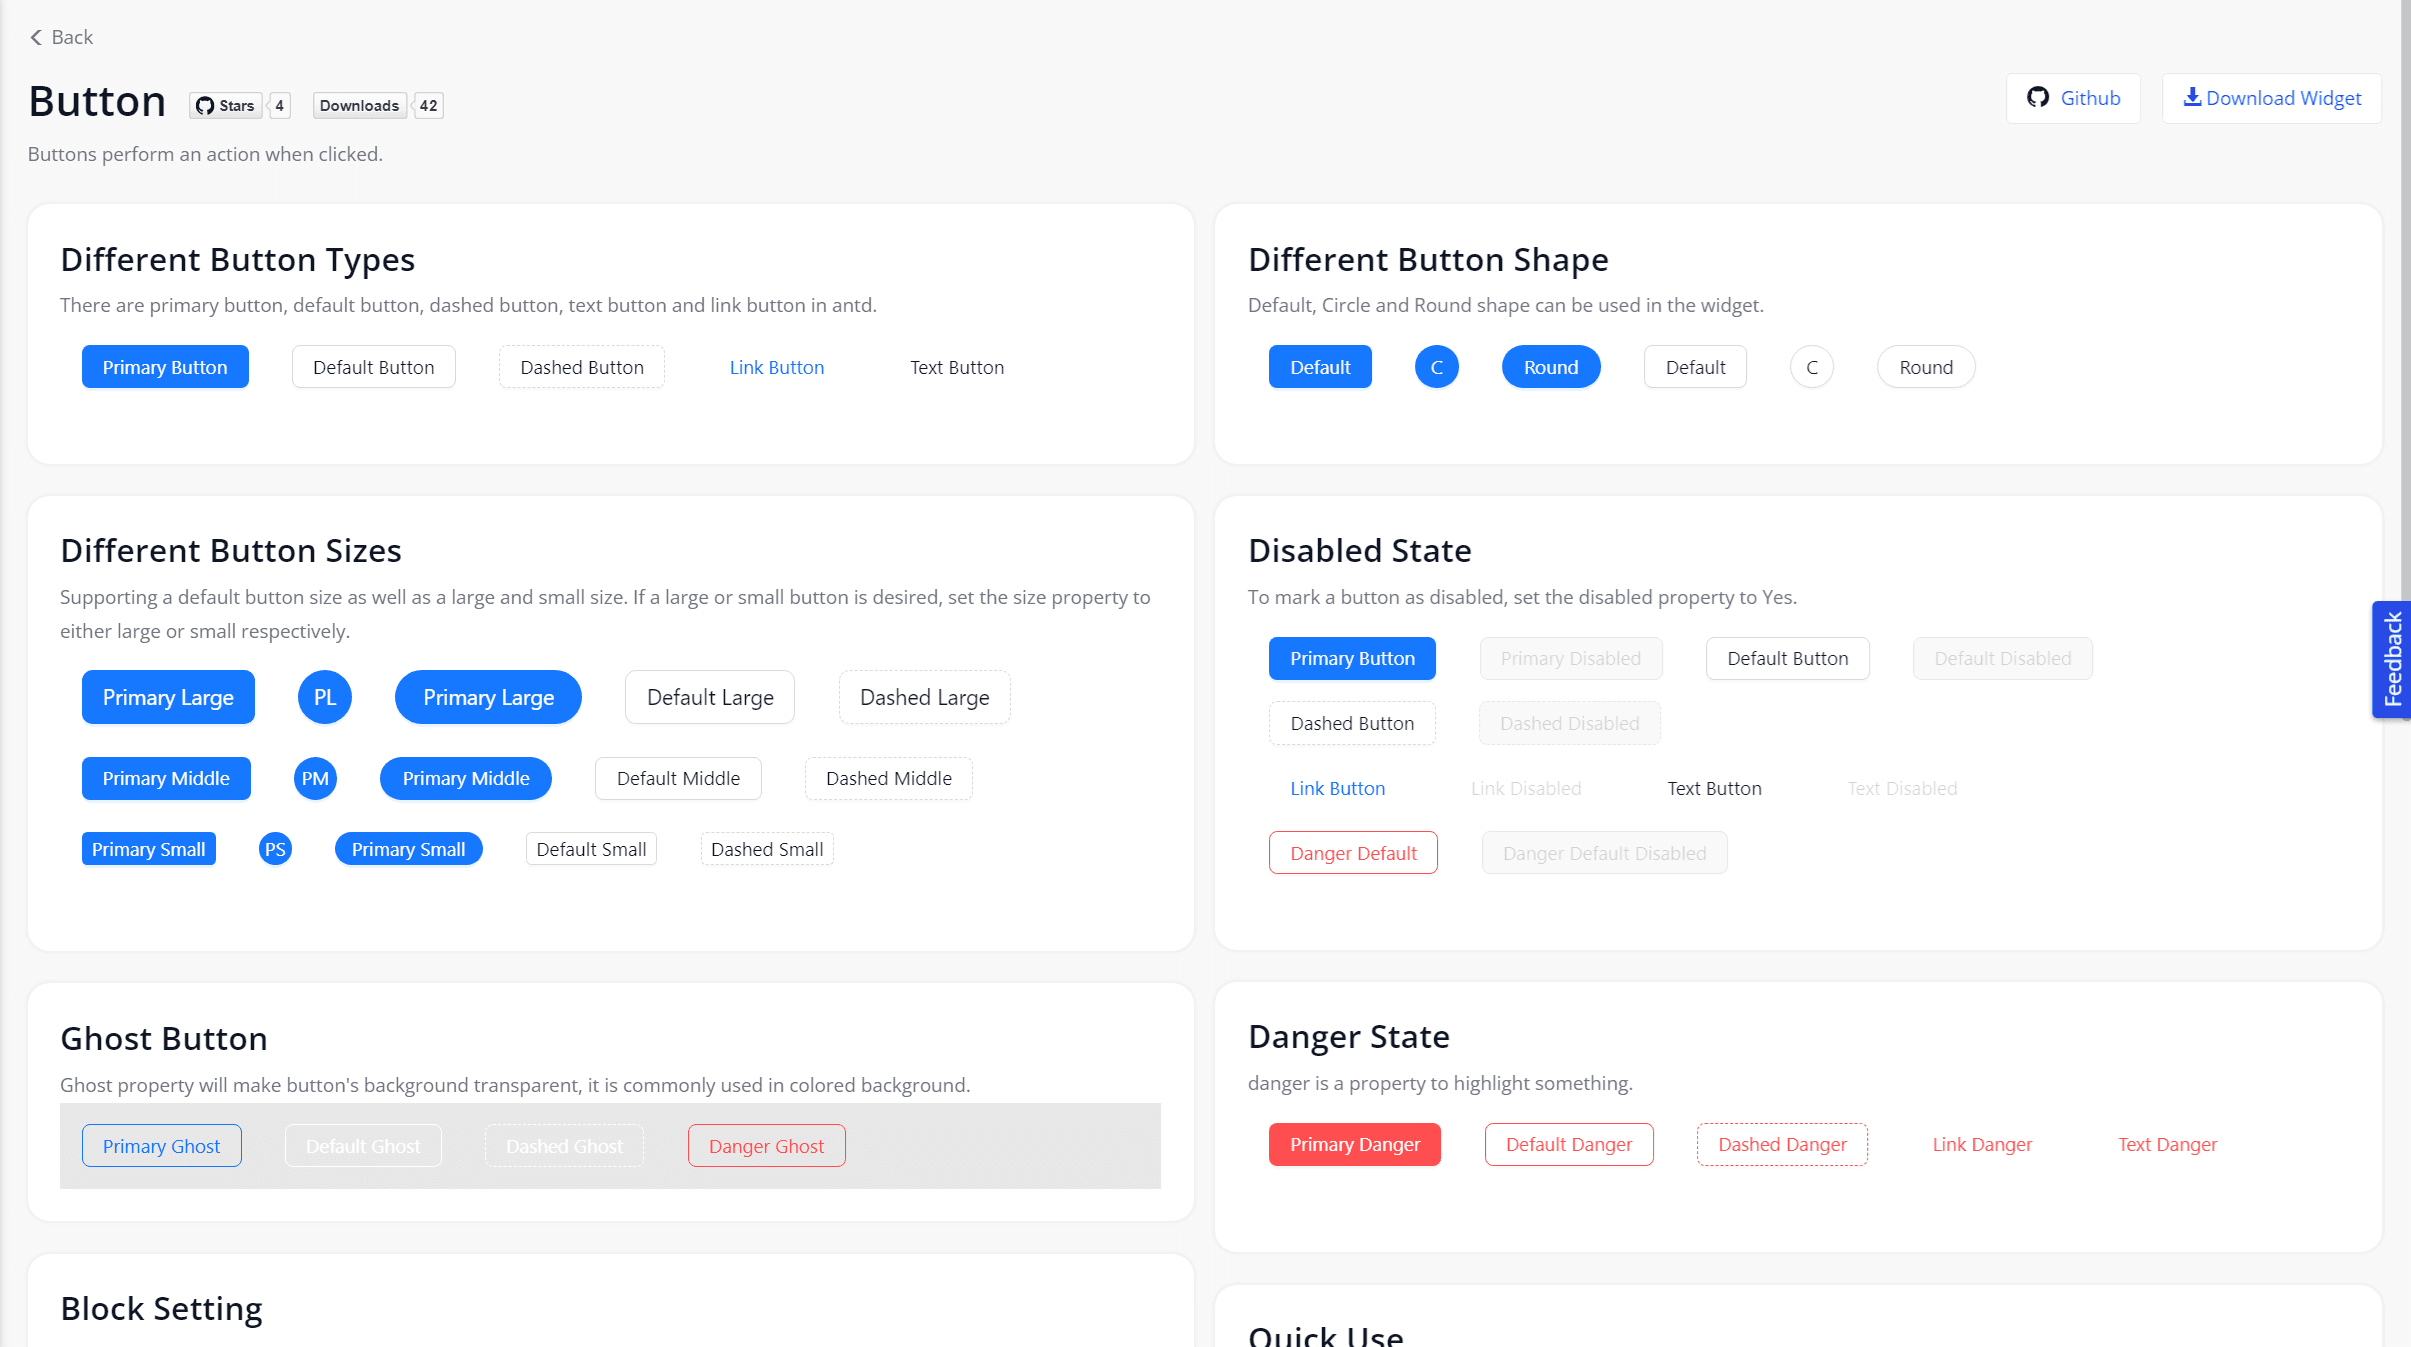Click the Downloads count badge
This screenshot has width=2411, height=1347.
tap(358, 104)
